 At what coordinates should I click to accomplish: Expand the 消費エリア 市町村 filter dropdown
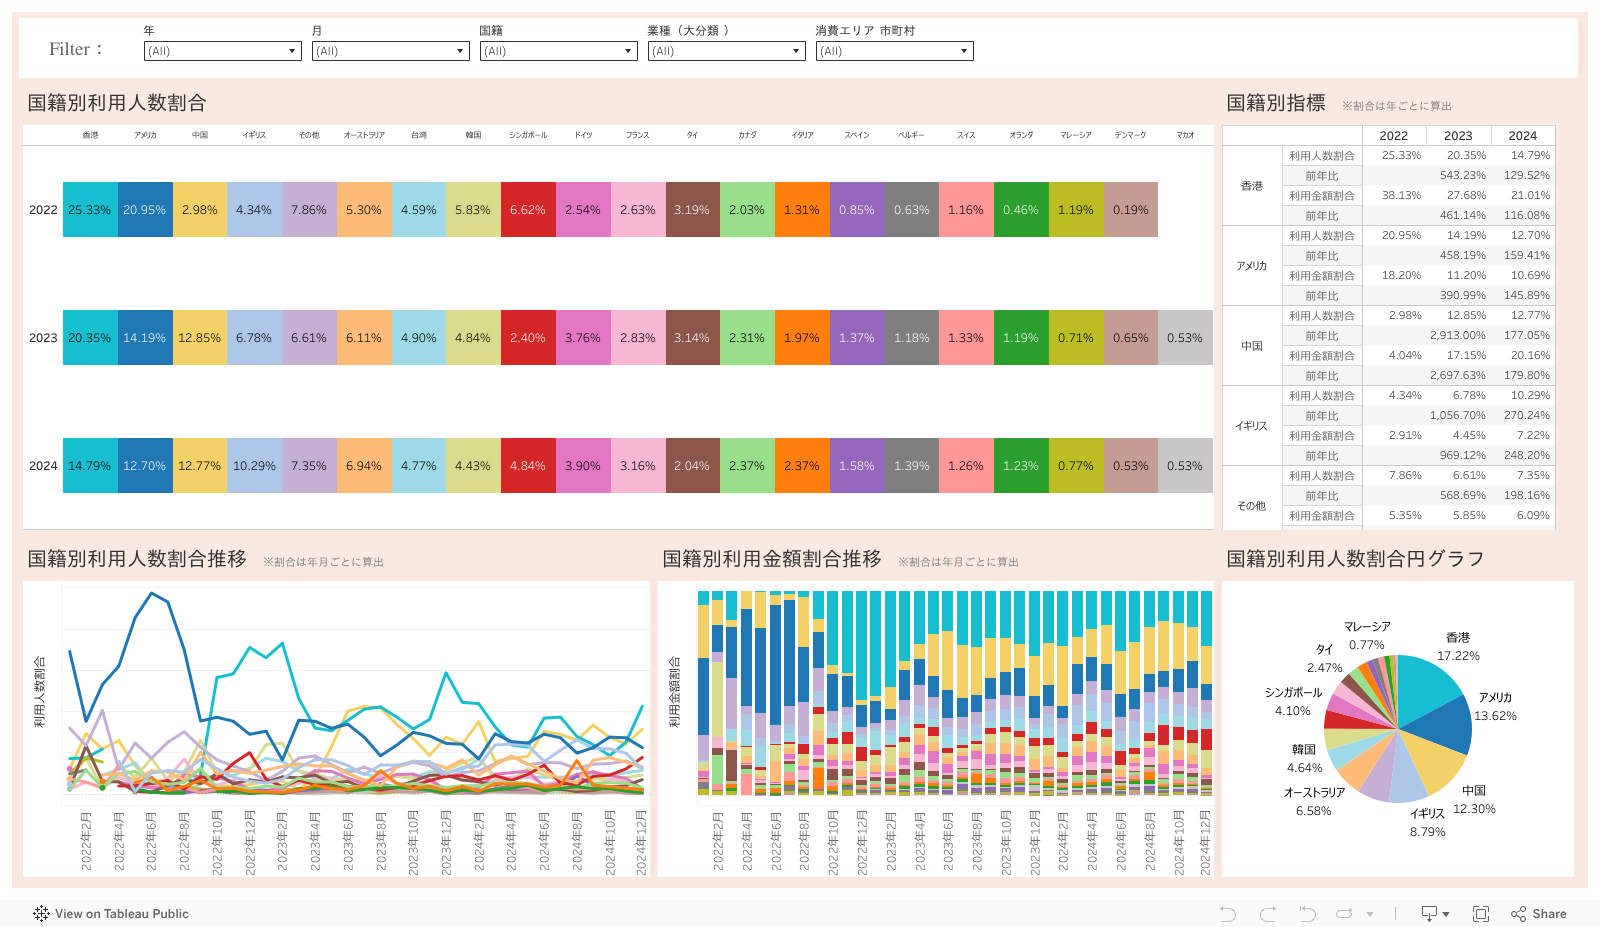coord(894,51)
